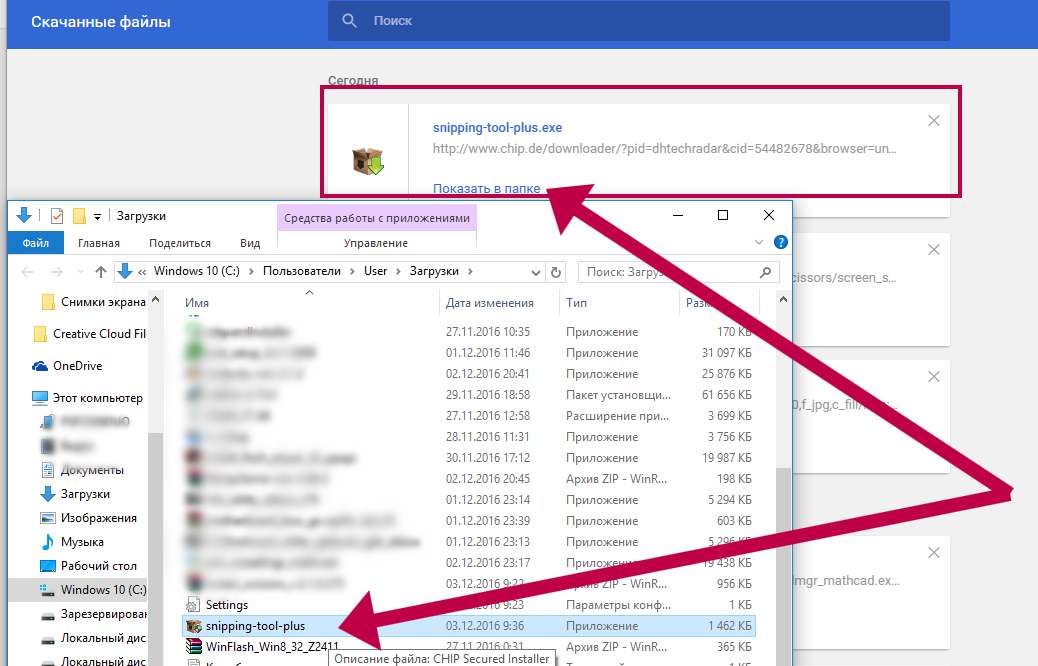Click the New folder icon in title bar
The height and width of the screenshot is (666, 1038).
(x=79, y=216)
